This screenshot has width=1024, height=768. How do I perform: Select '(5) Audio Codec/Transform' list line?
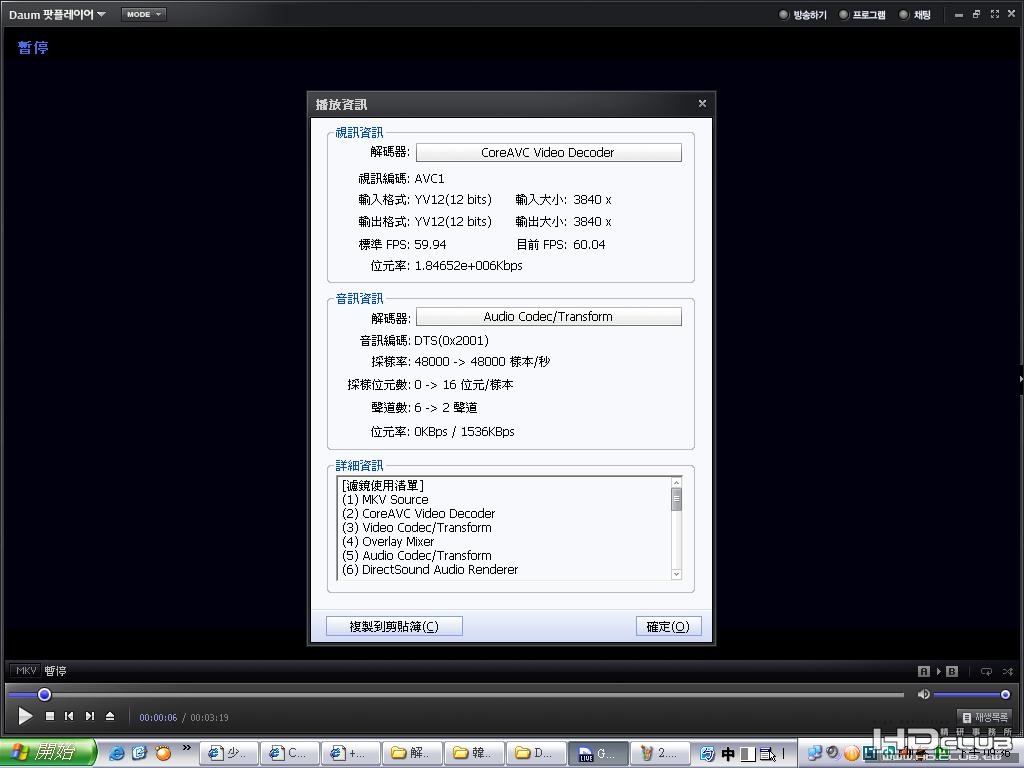(416, 556)
